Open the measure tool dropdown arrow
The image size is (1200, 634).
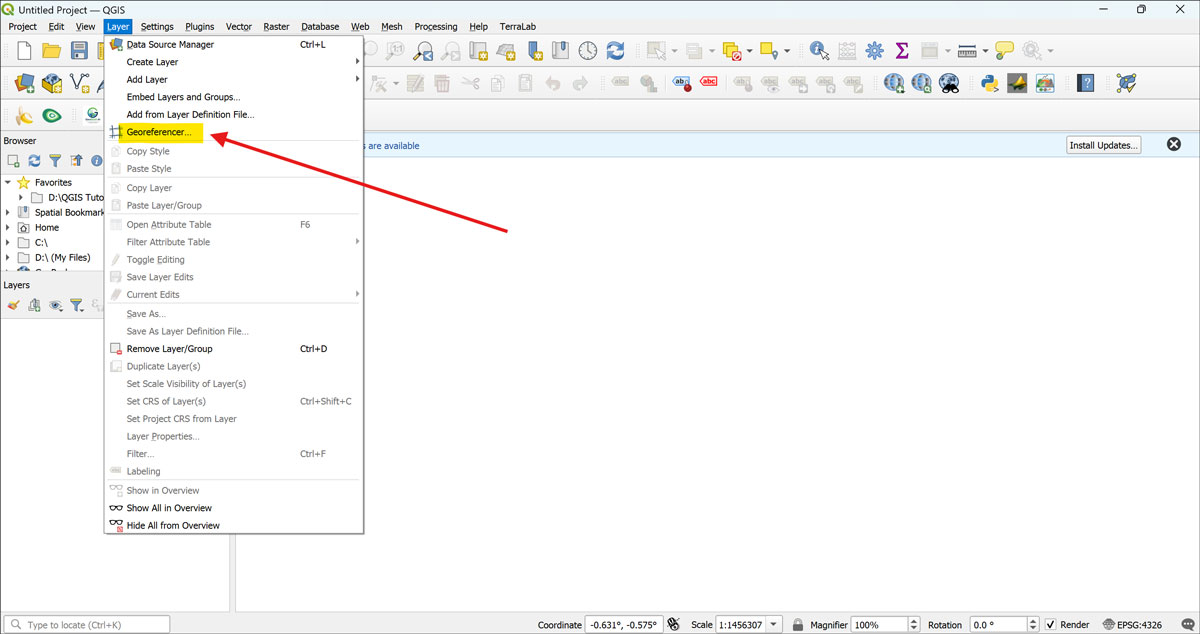985,50
